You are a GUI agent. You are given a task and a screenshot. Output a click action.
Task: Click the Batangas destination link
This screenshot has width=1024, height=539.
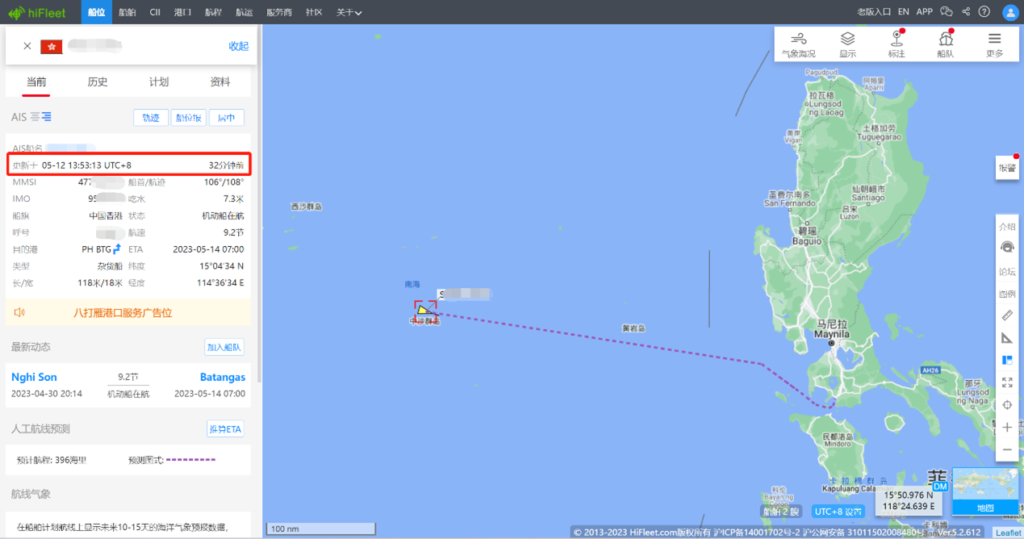(222, 377)
